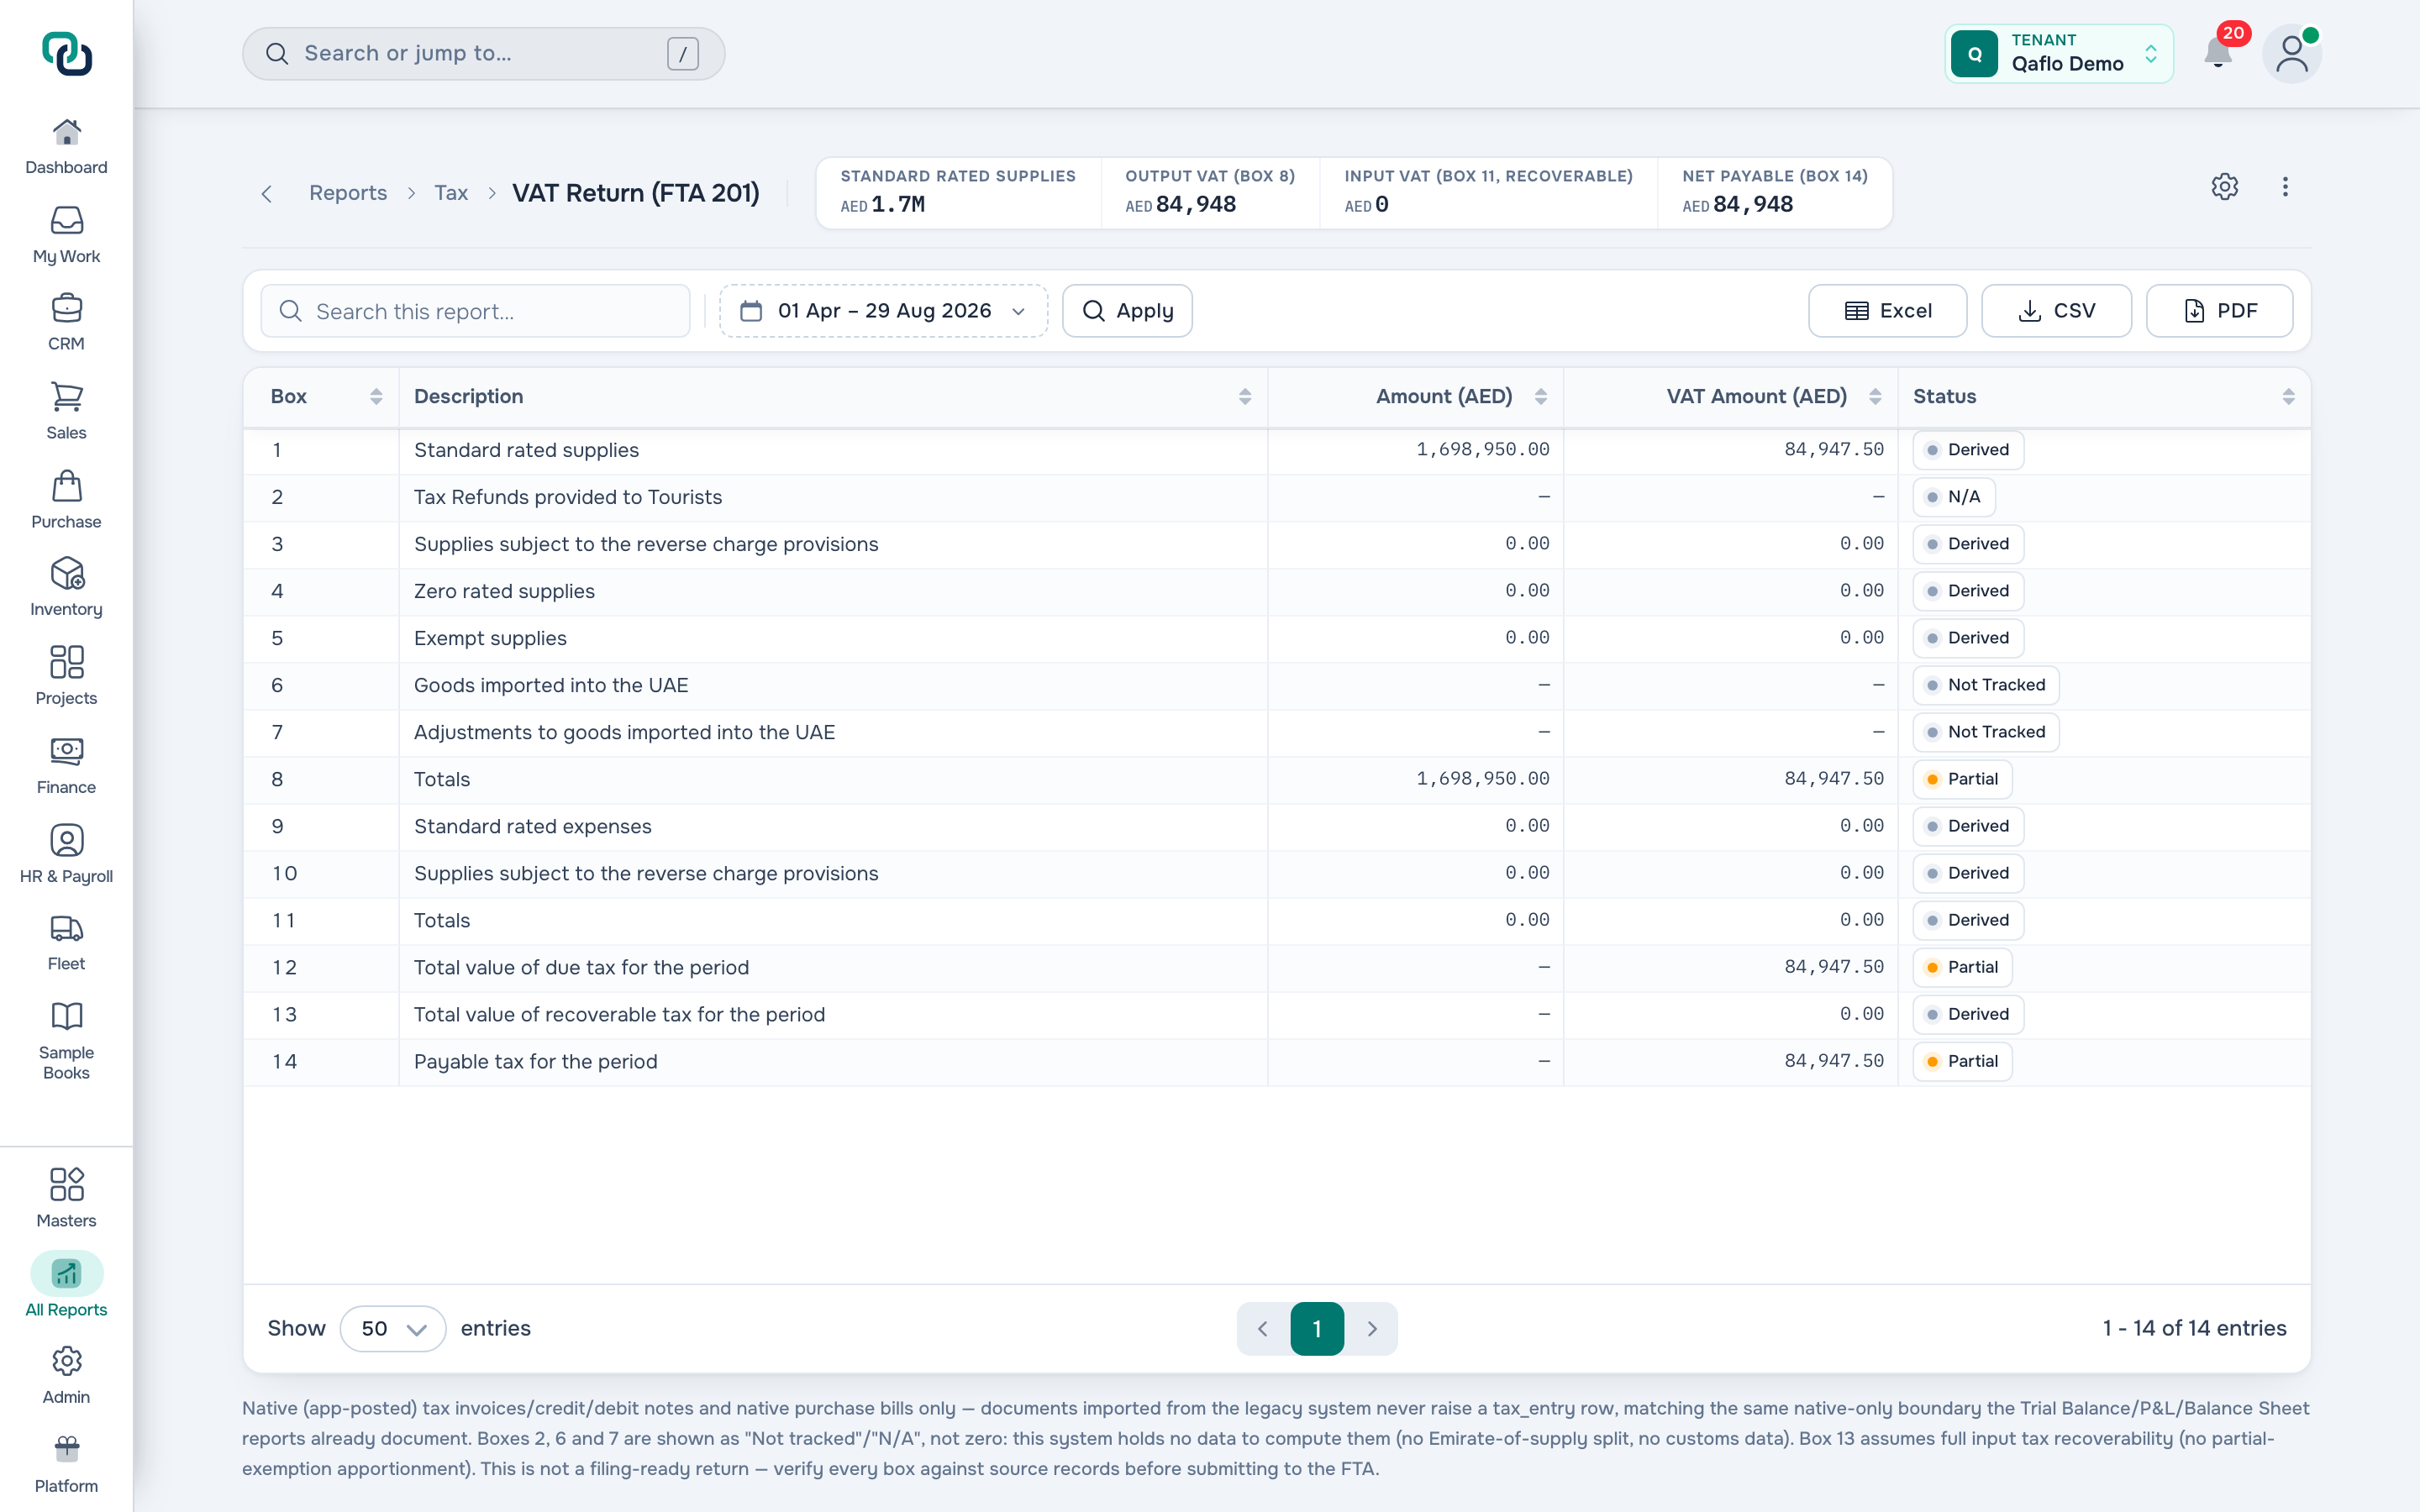The image size is (2420, 1512).
Task: Open the Platform section
Action: pos(66,1465)
